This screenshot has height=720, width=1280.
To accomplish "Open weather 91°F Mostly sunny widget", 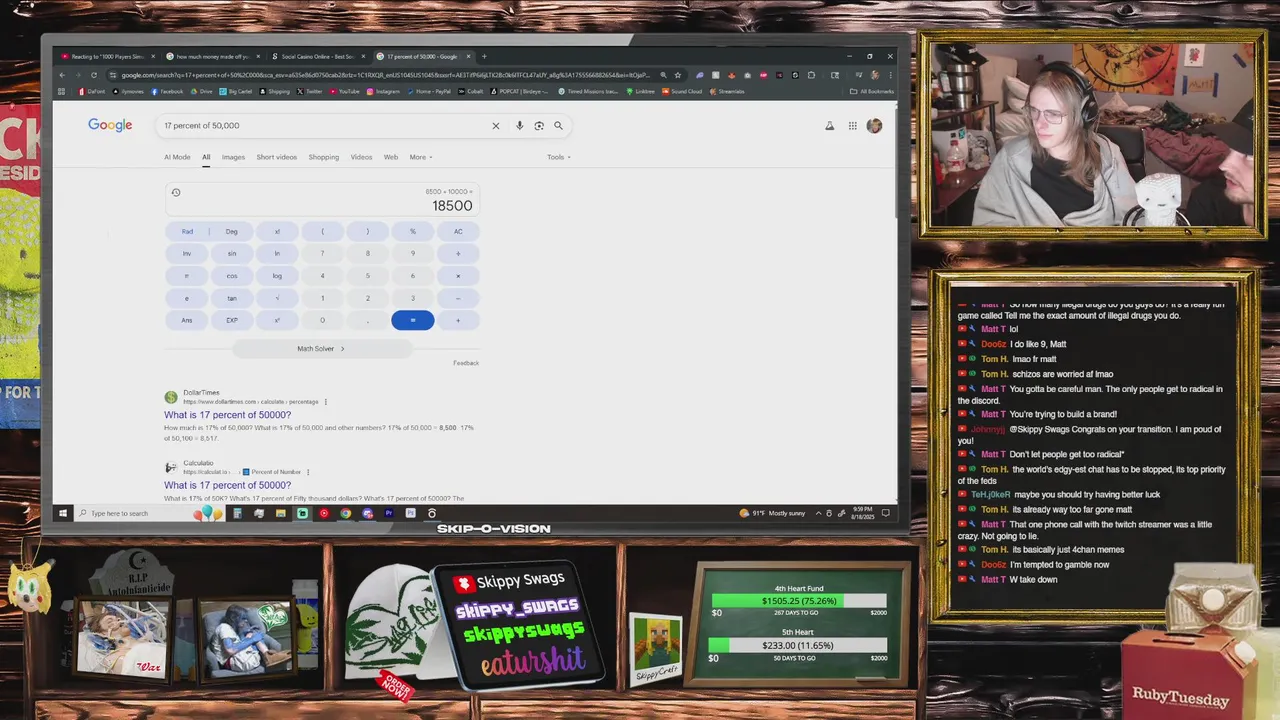I will tap(772, 513).
